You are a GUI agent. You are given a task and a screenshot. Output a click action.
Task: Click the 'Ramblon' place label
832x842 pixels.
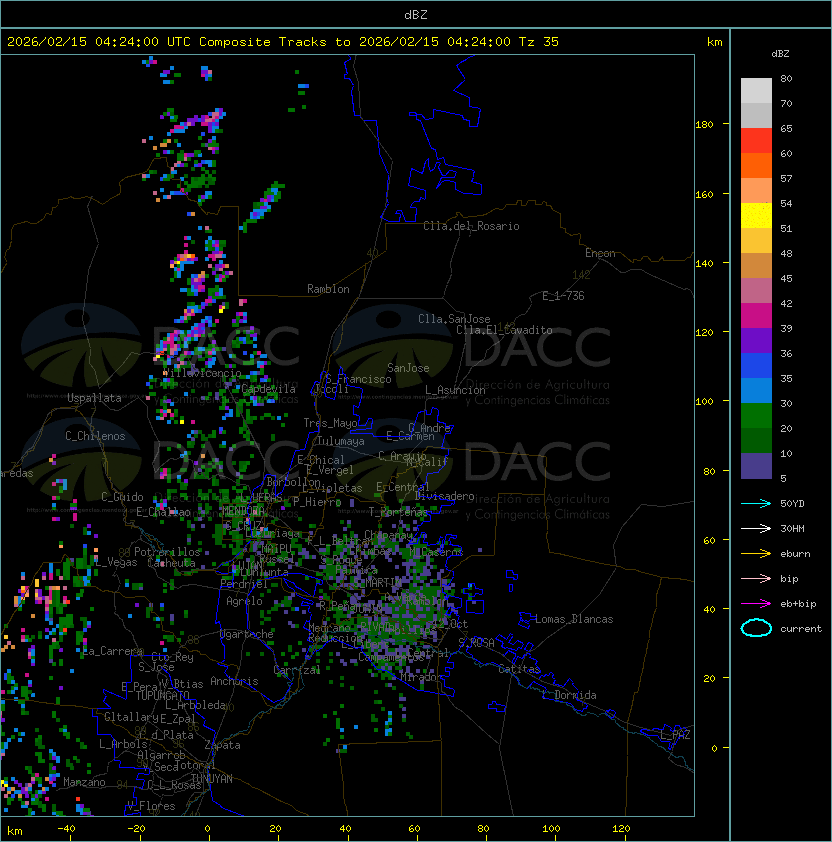click(328, 289)
